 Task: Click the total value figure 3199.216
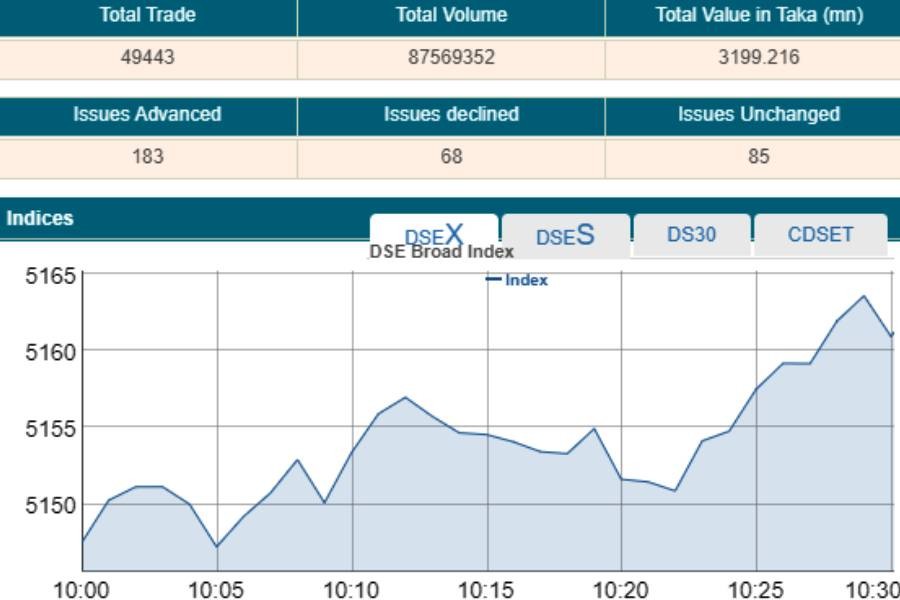pos(758,57)
